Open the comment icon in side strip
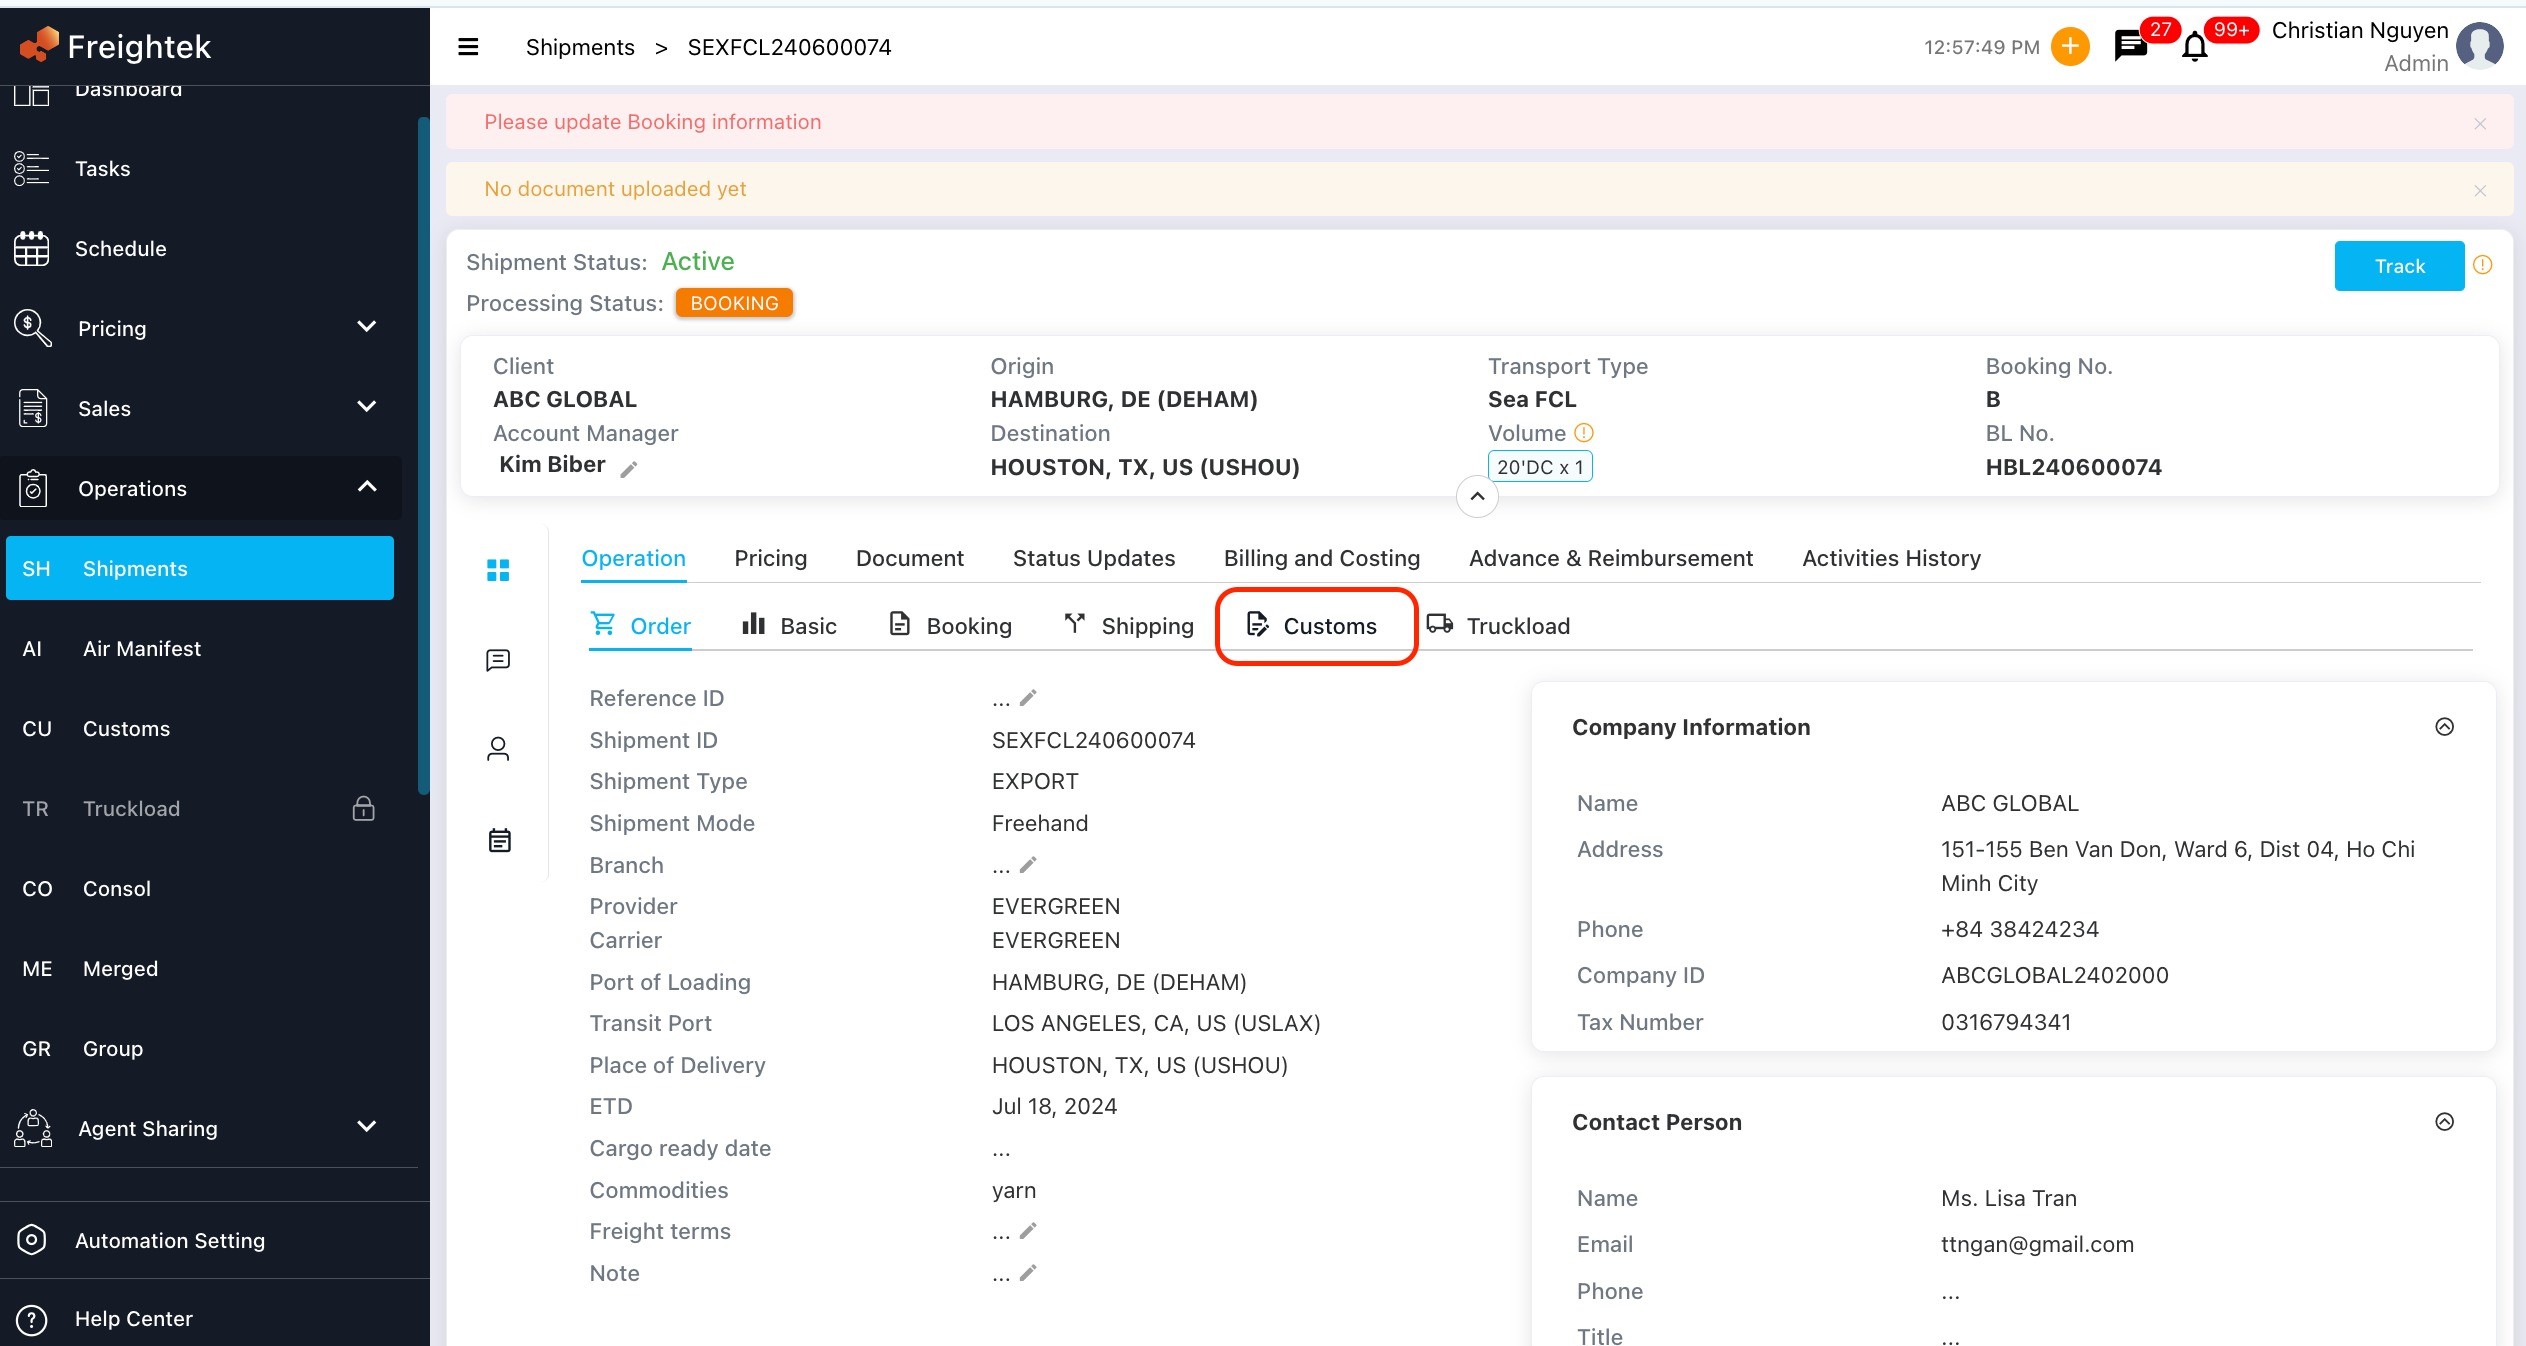Viewport: 2526px width, 1346px height. [498, 660]
